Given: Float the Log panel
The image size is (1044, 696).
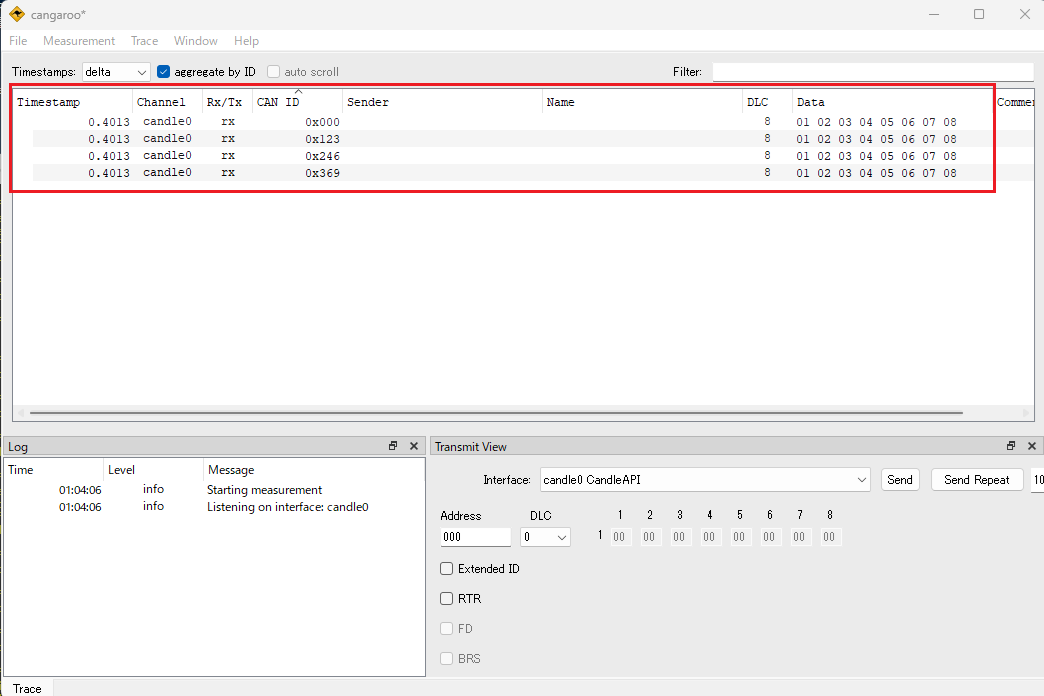Looking at the screenshot, I should pos(393,446).
